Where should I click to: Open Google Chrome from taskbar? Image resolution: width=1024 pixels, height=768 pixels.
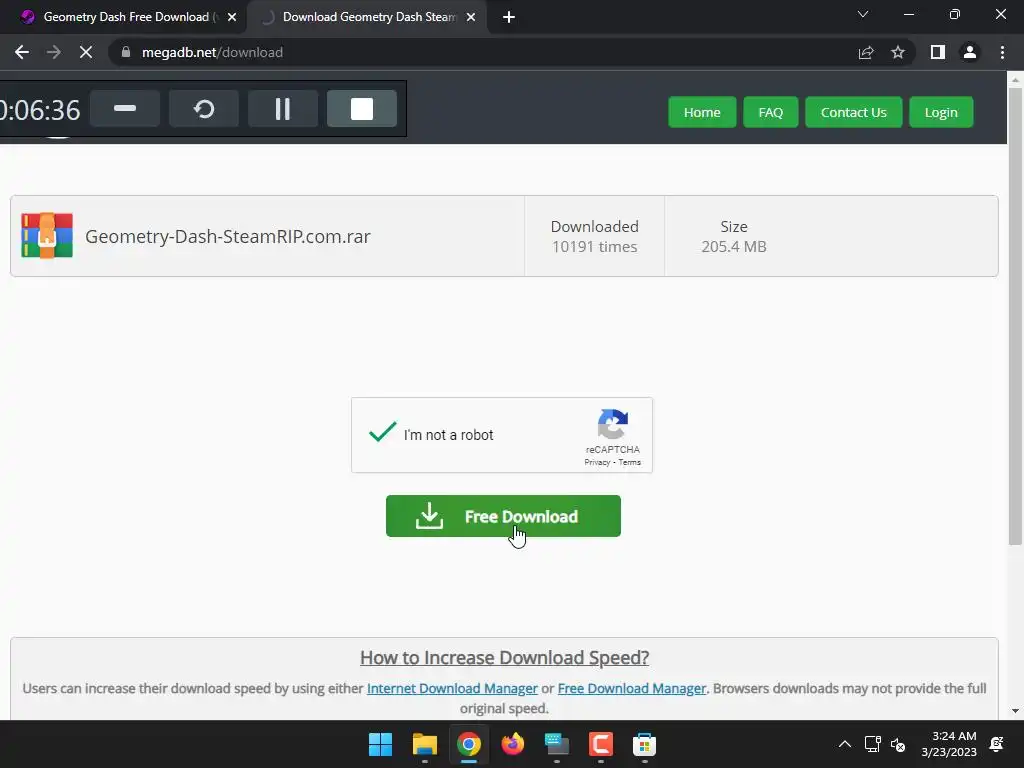(x=468, y=744)
